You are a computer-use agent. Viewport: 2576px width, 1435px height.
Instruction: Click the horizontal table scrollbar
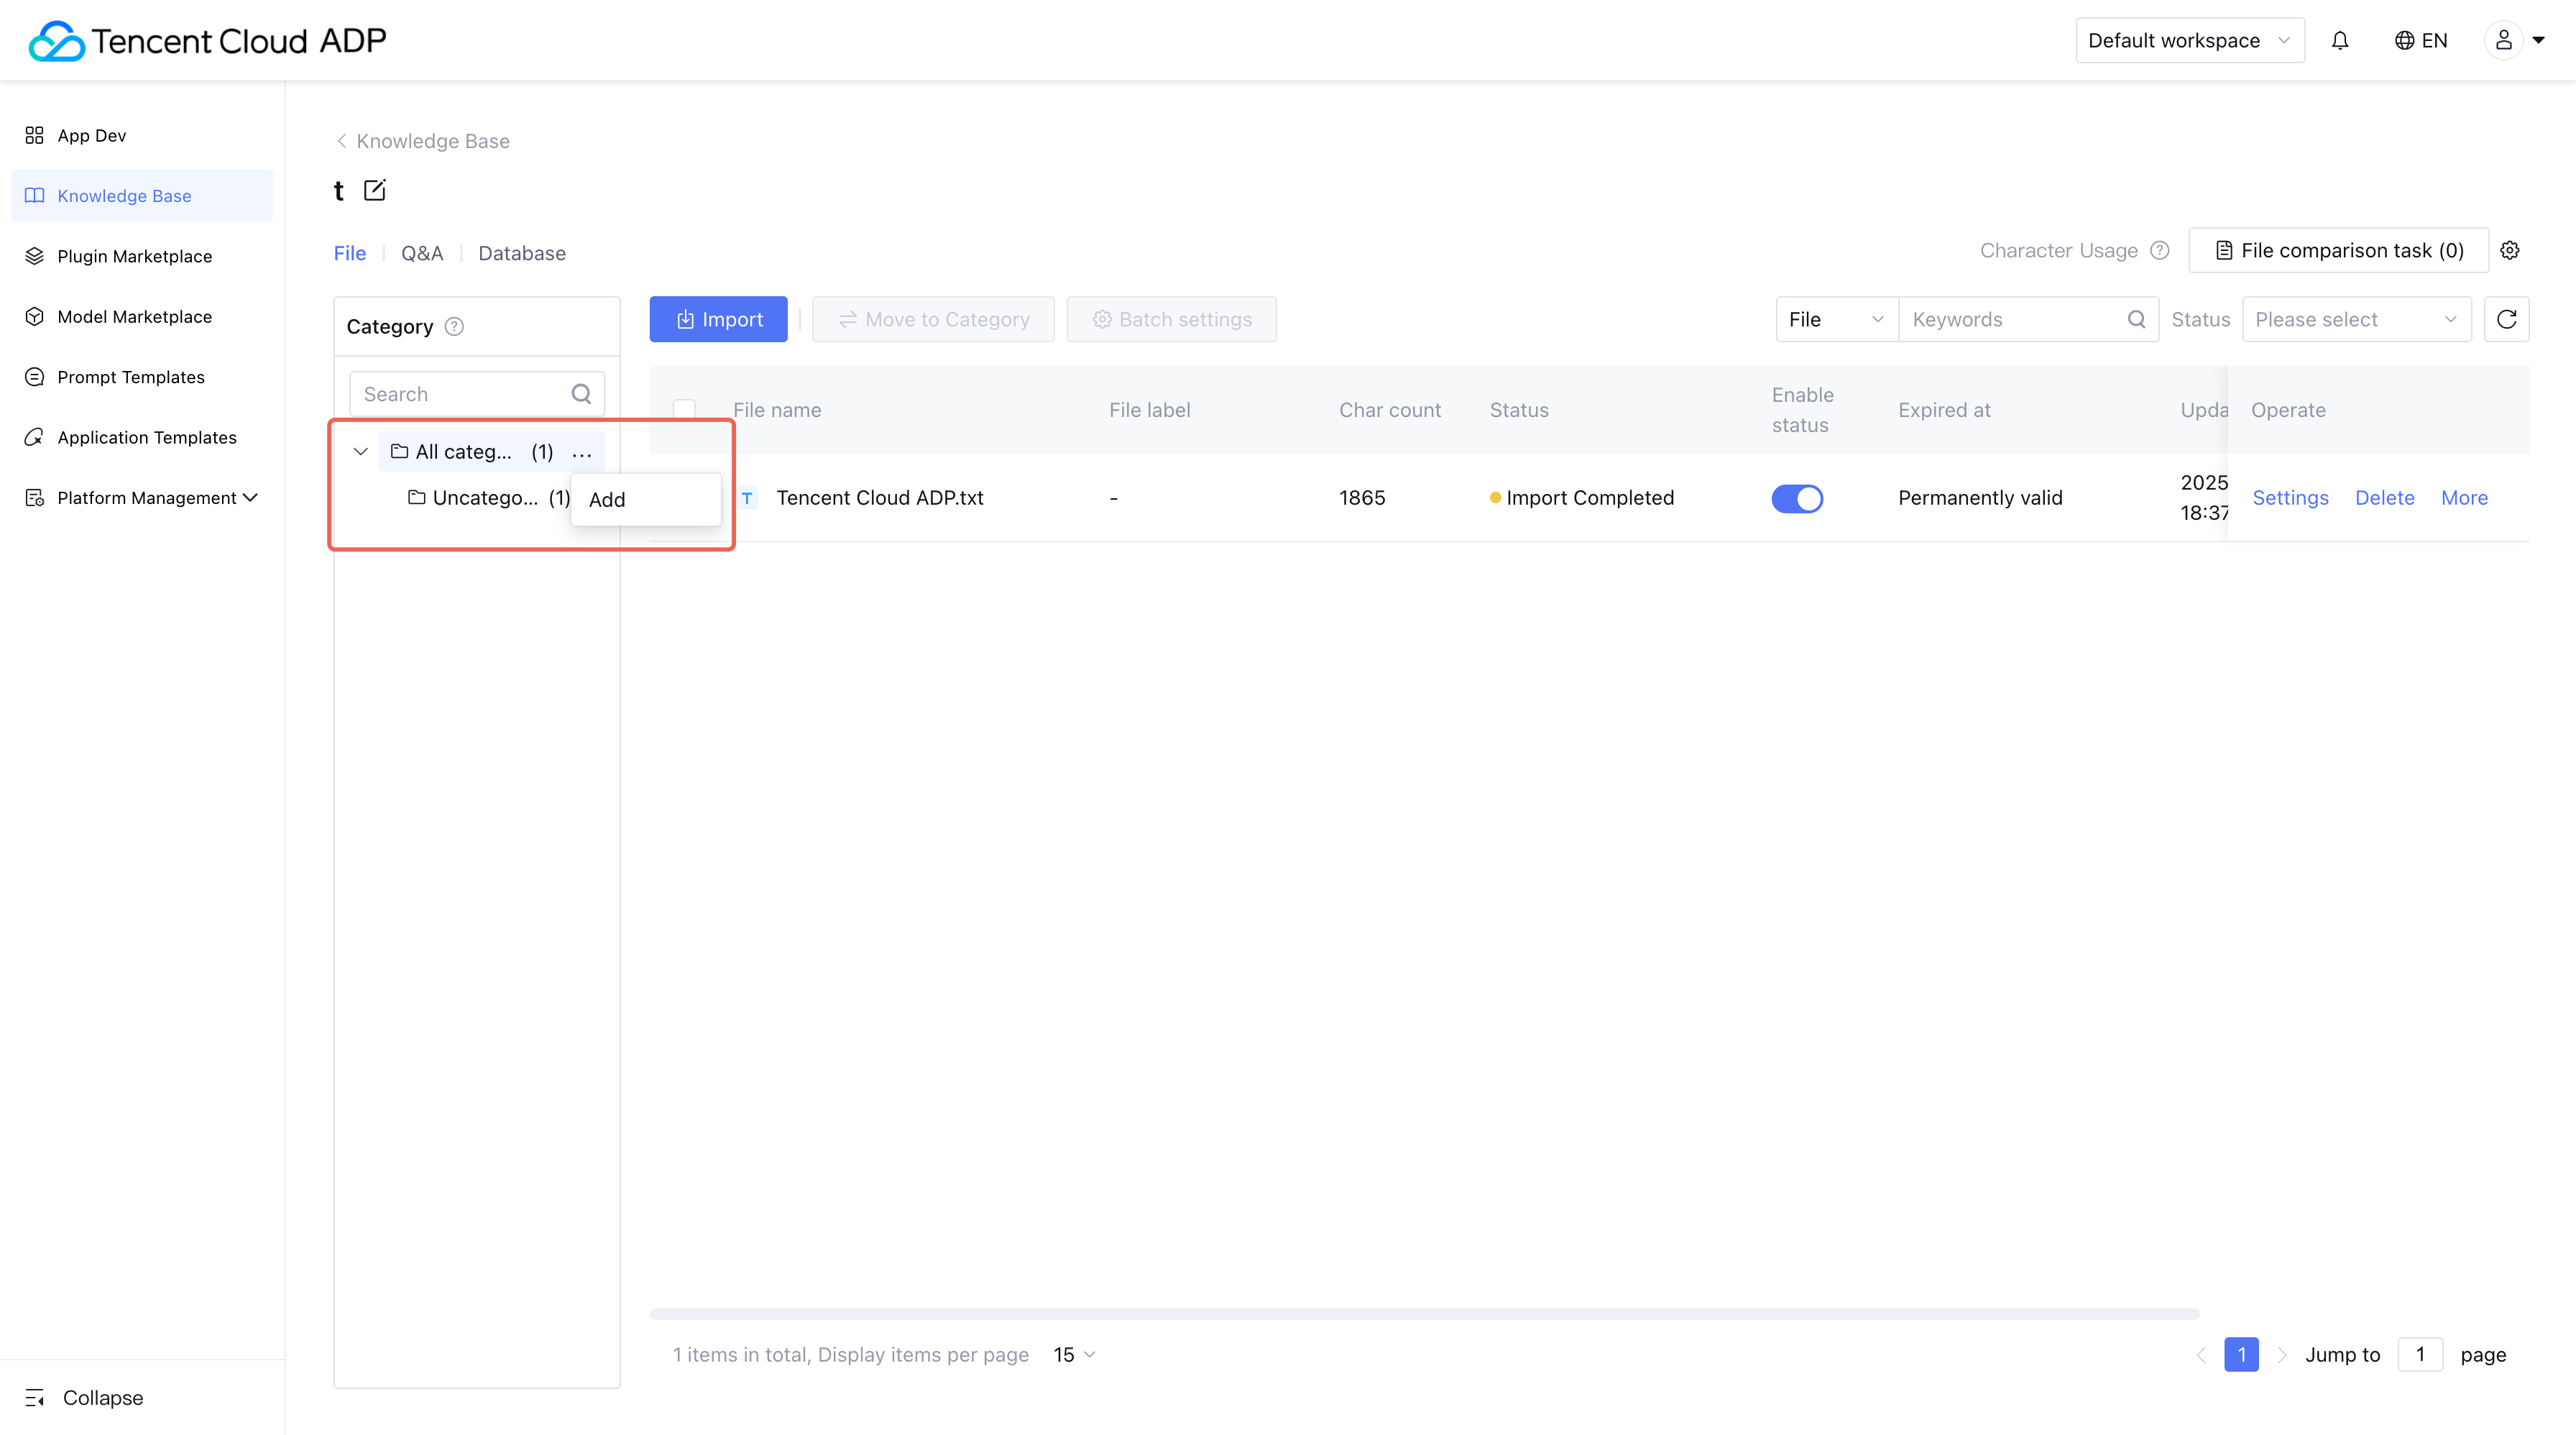click(1424, 1313)
